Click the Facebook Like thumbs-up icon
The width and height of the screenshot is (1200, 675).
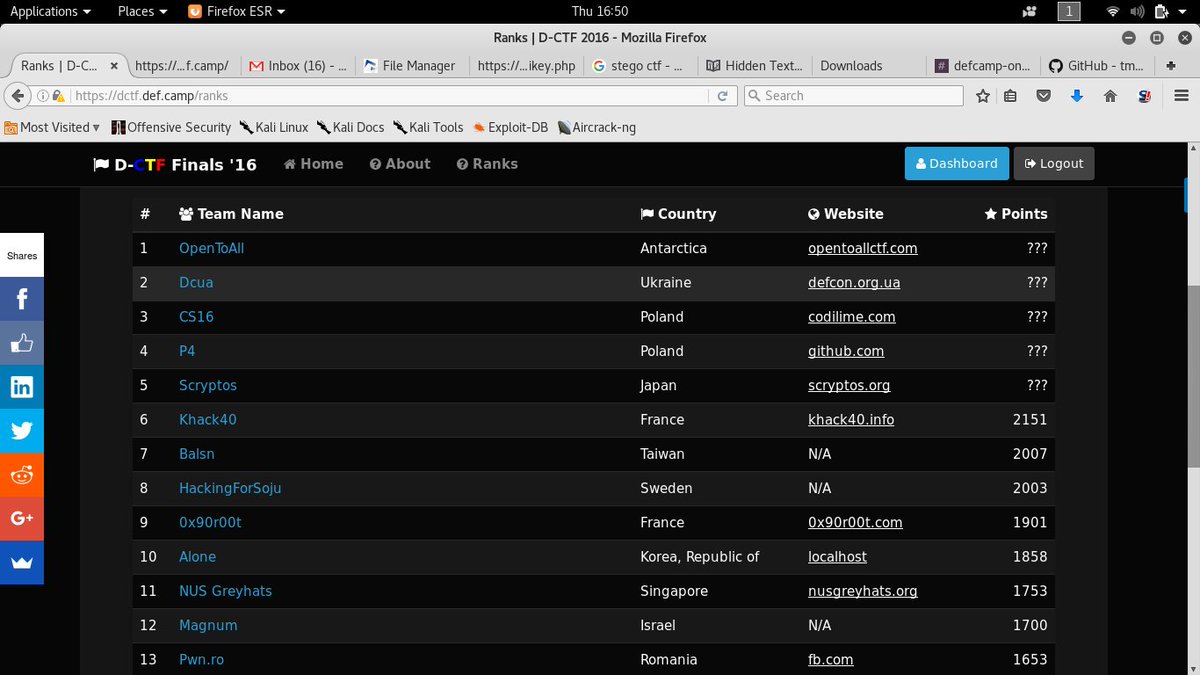click(21, 343)
